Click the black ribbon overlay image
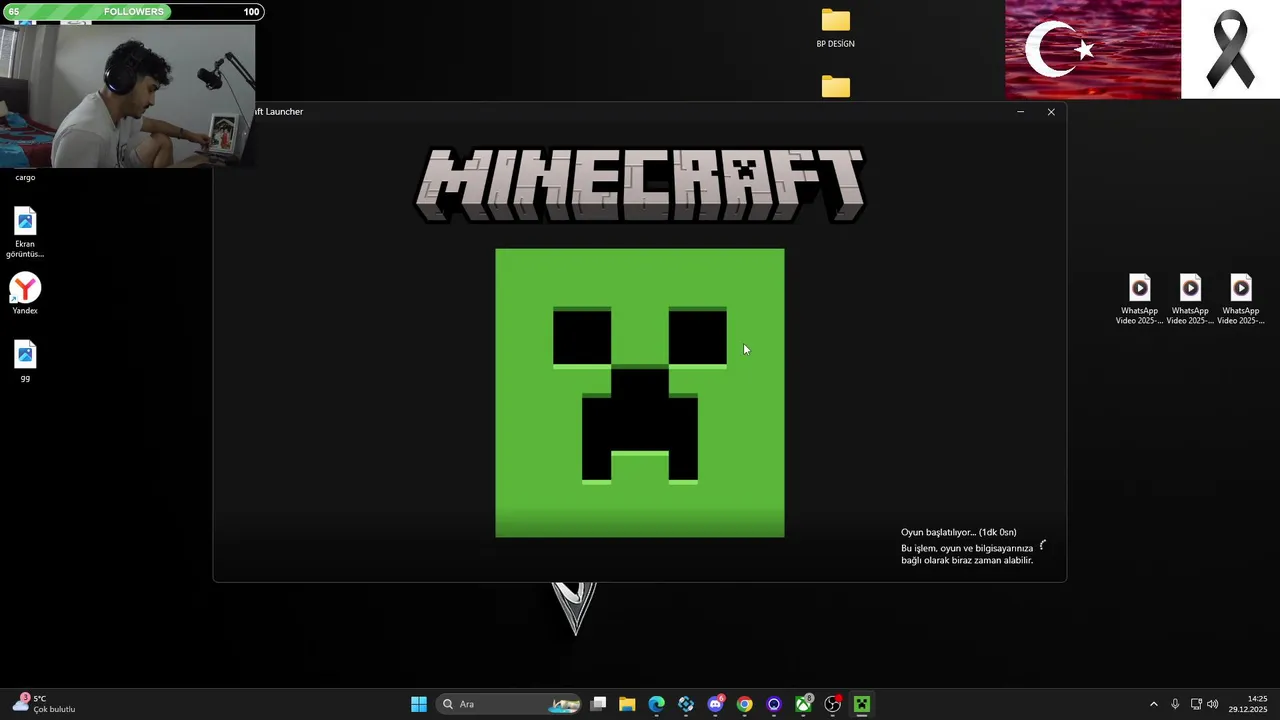Image resolution: width=1280 pixels, height=720 pixels. pyautogui.click(x=1230, y=49)
